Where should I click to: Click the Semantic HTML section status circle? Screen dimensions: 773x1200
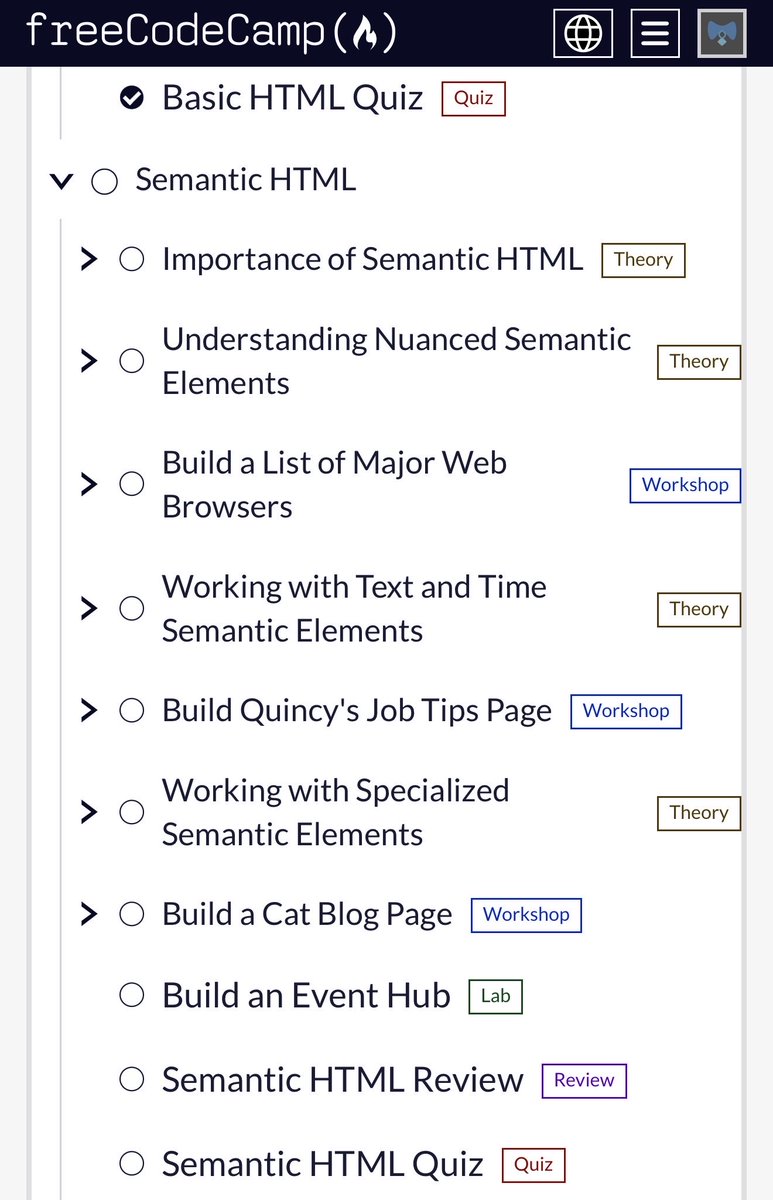click(x=104, y=181)
